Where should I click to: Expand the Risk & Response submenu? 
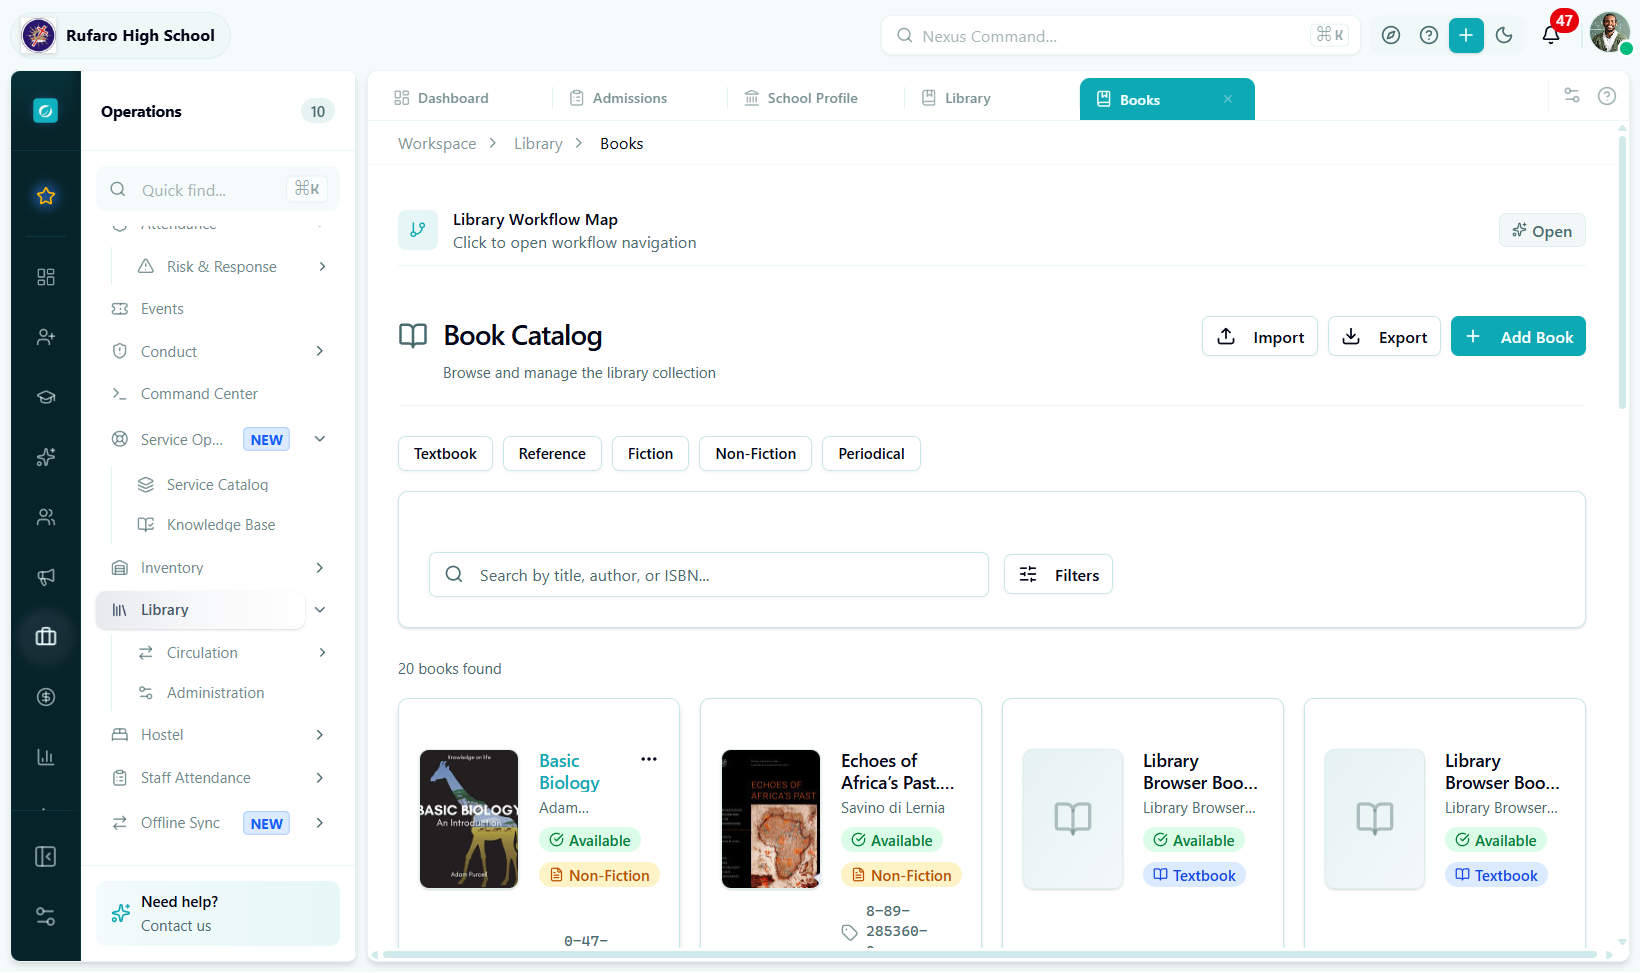tap(322, 266)
